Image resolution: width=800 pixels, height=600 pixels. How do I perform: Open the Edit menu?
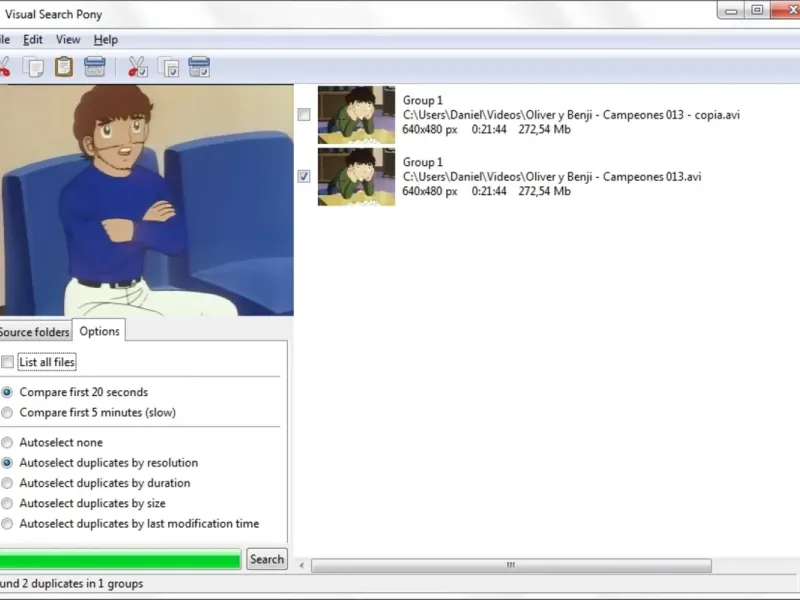(33, 40)
